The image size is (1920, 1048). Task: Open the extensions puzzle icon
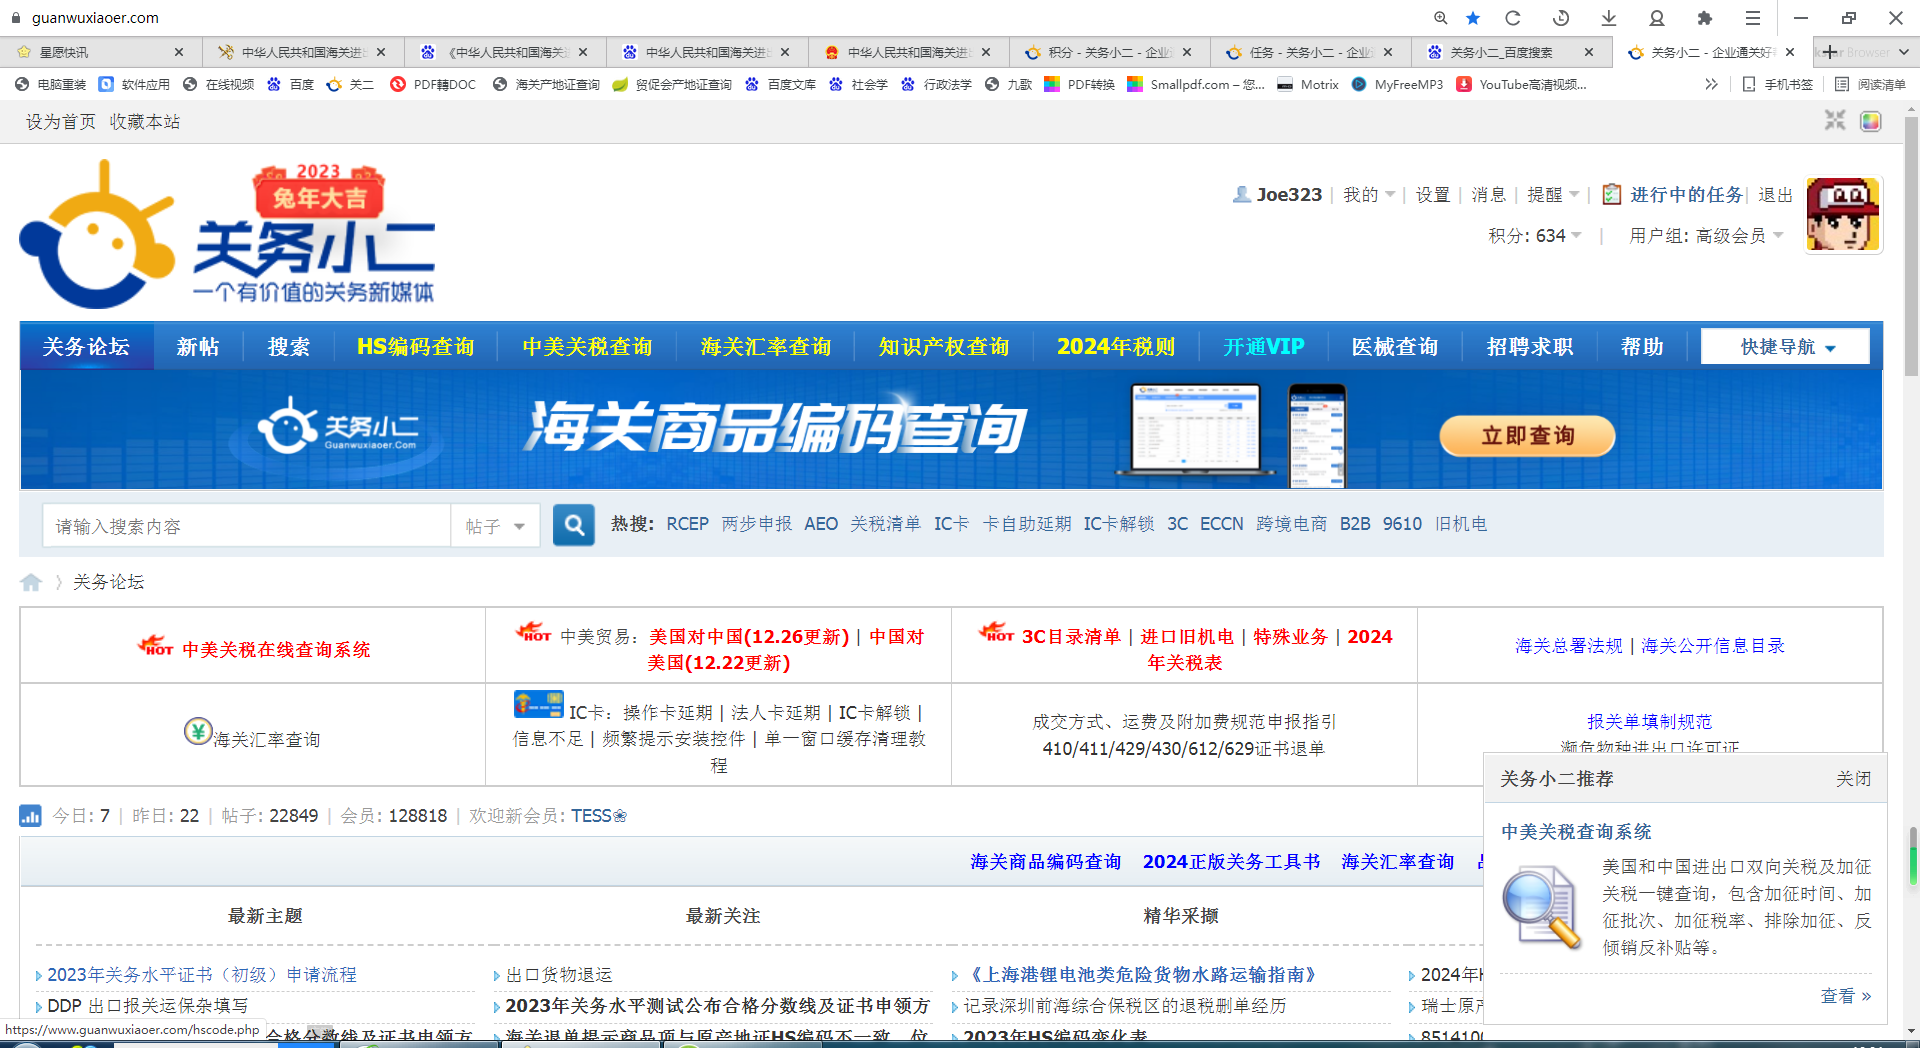tap(1705, 18)
